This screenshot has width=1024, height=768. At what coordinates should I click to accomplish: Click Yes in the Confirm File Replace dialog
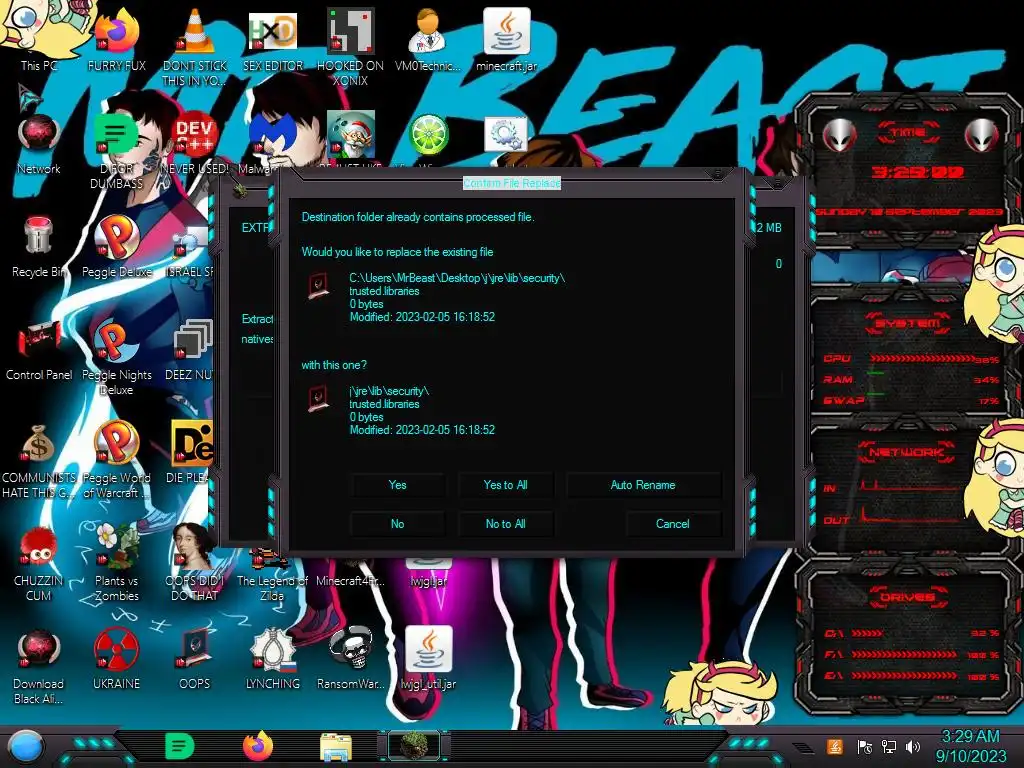(397, 485)
